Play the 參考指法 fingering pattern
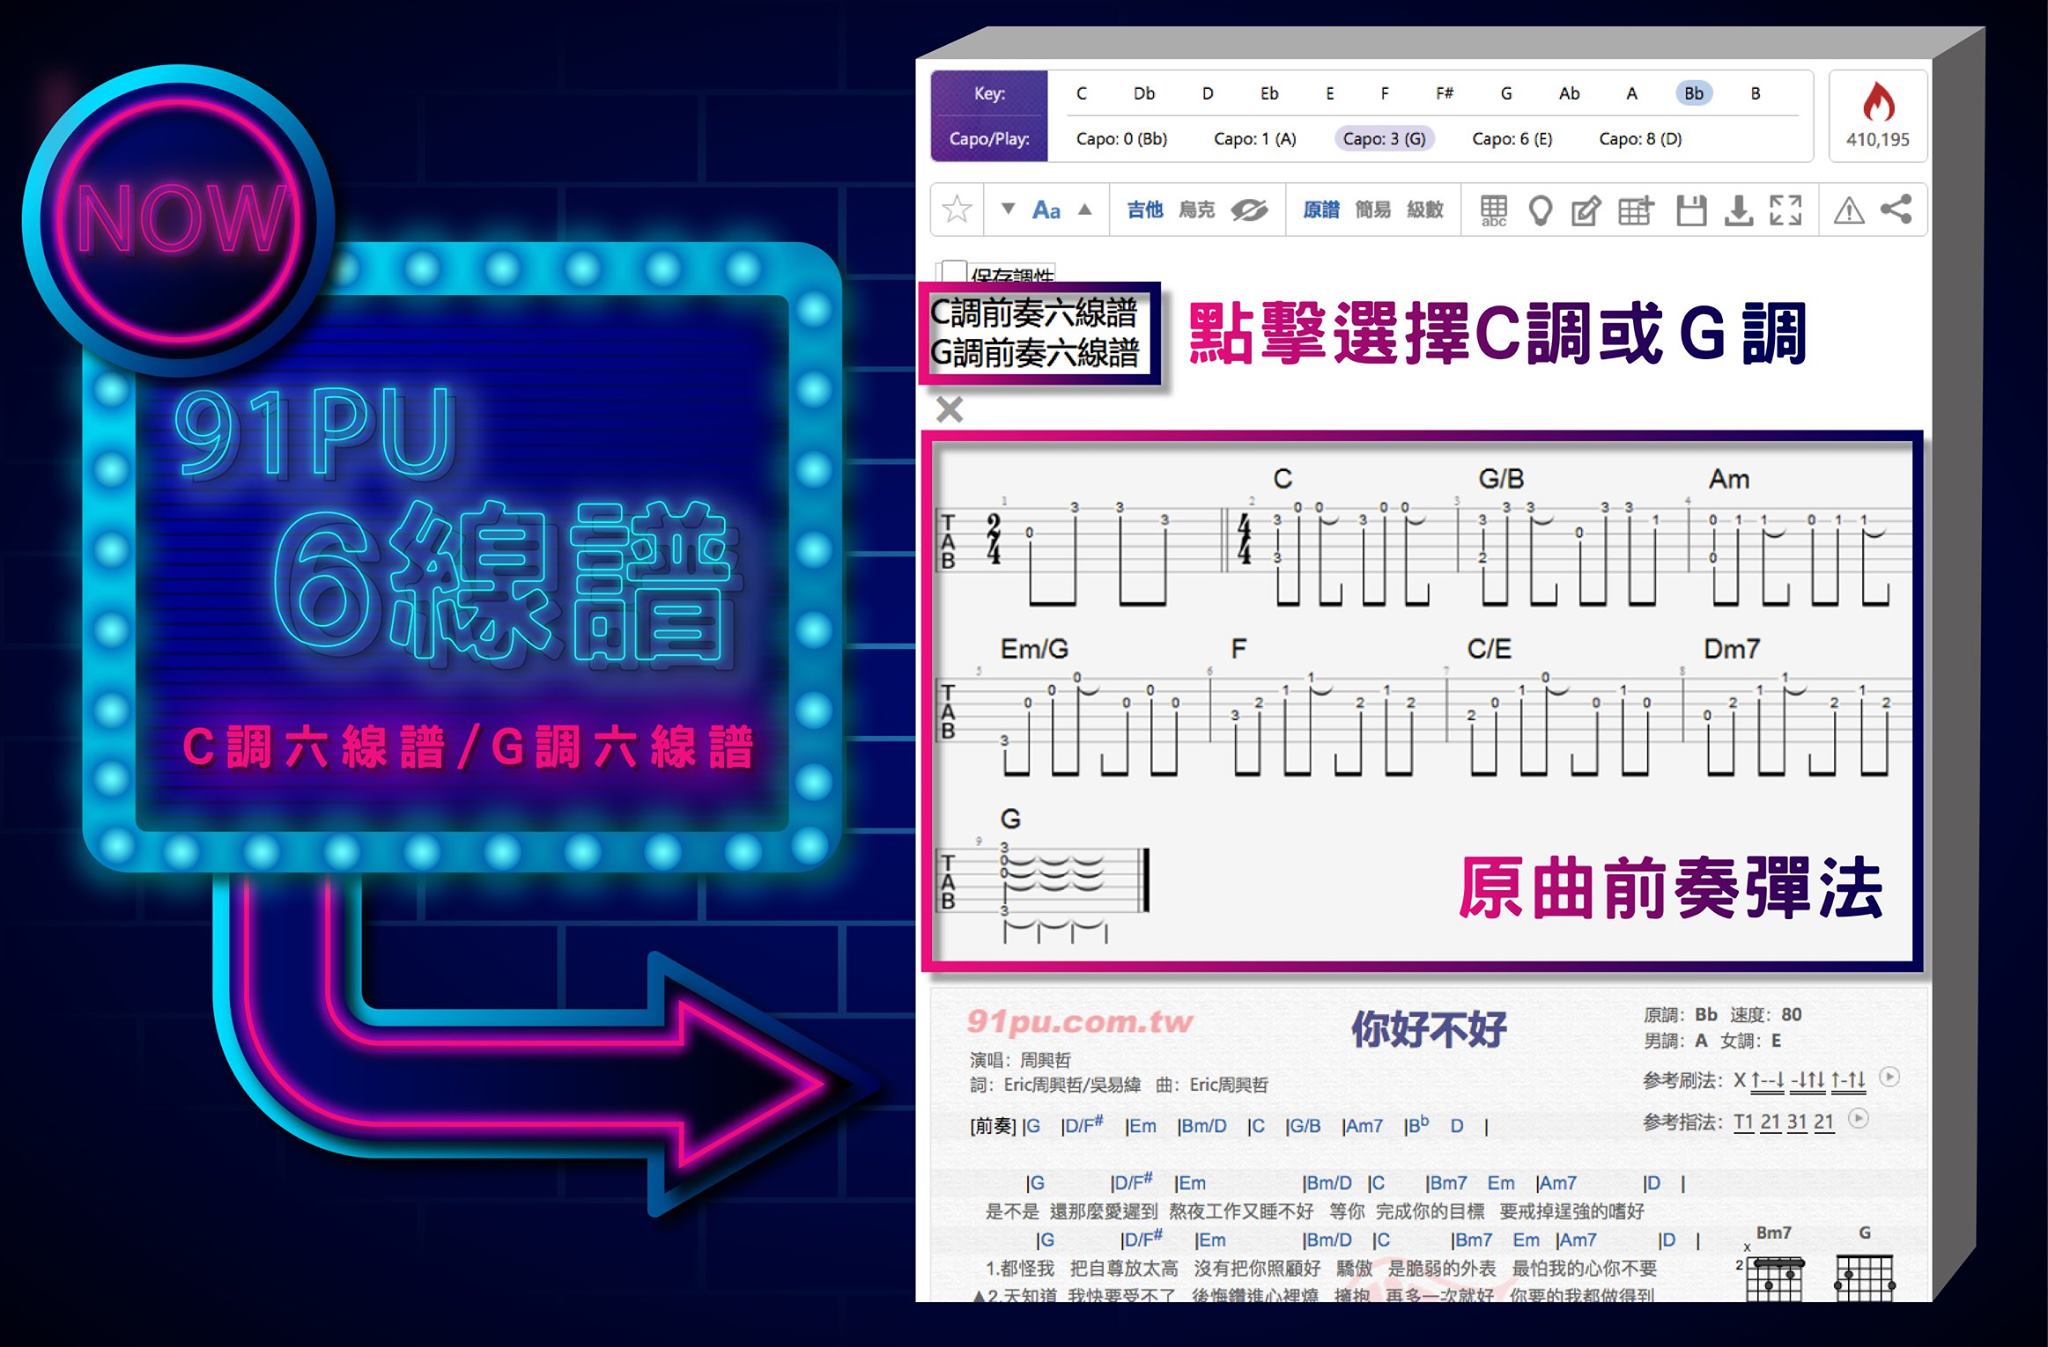 [1858, 1118]
